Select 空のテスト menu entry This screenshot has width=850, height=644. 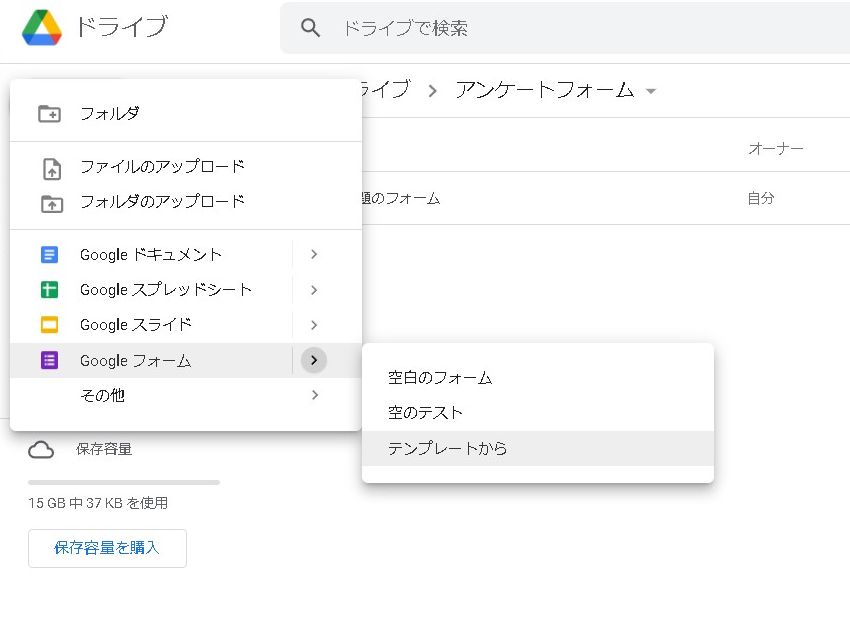tap(426, 413)
